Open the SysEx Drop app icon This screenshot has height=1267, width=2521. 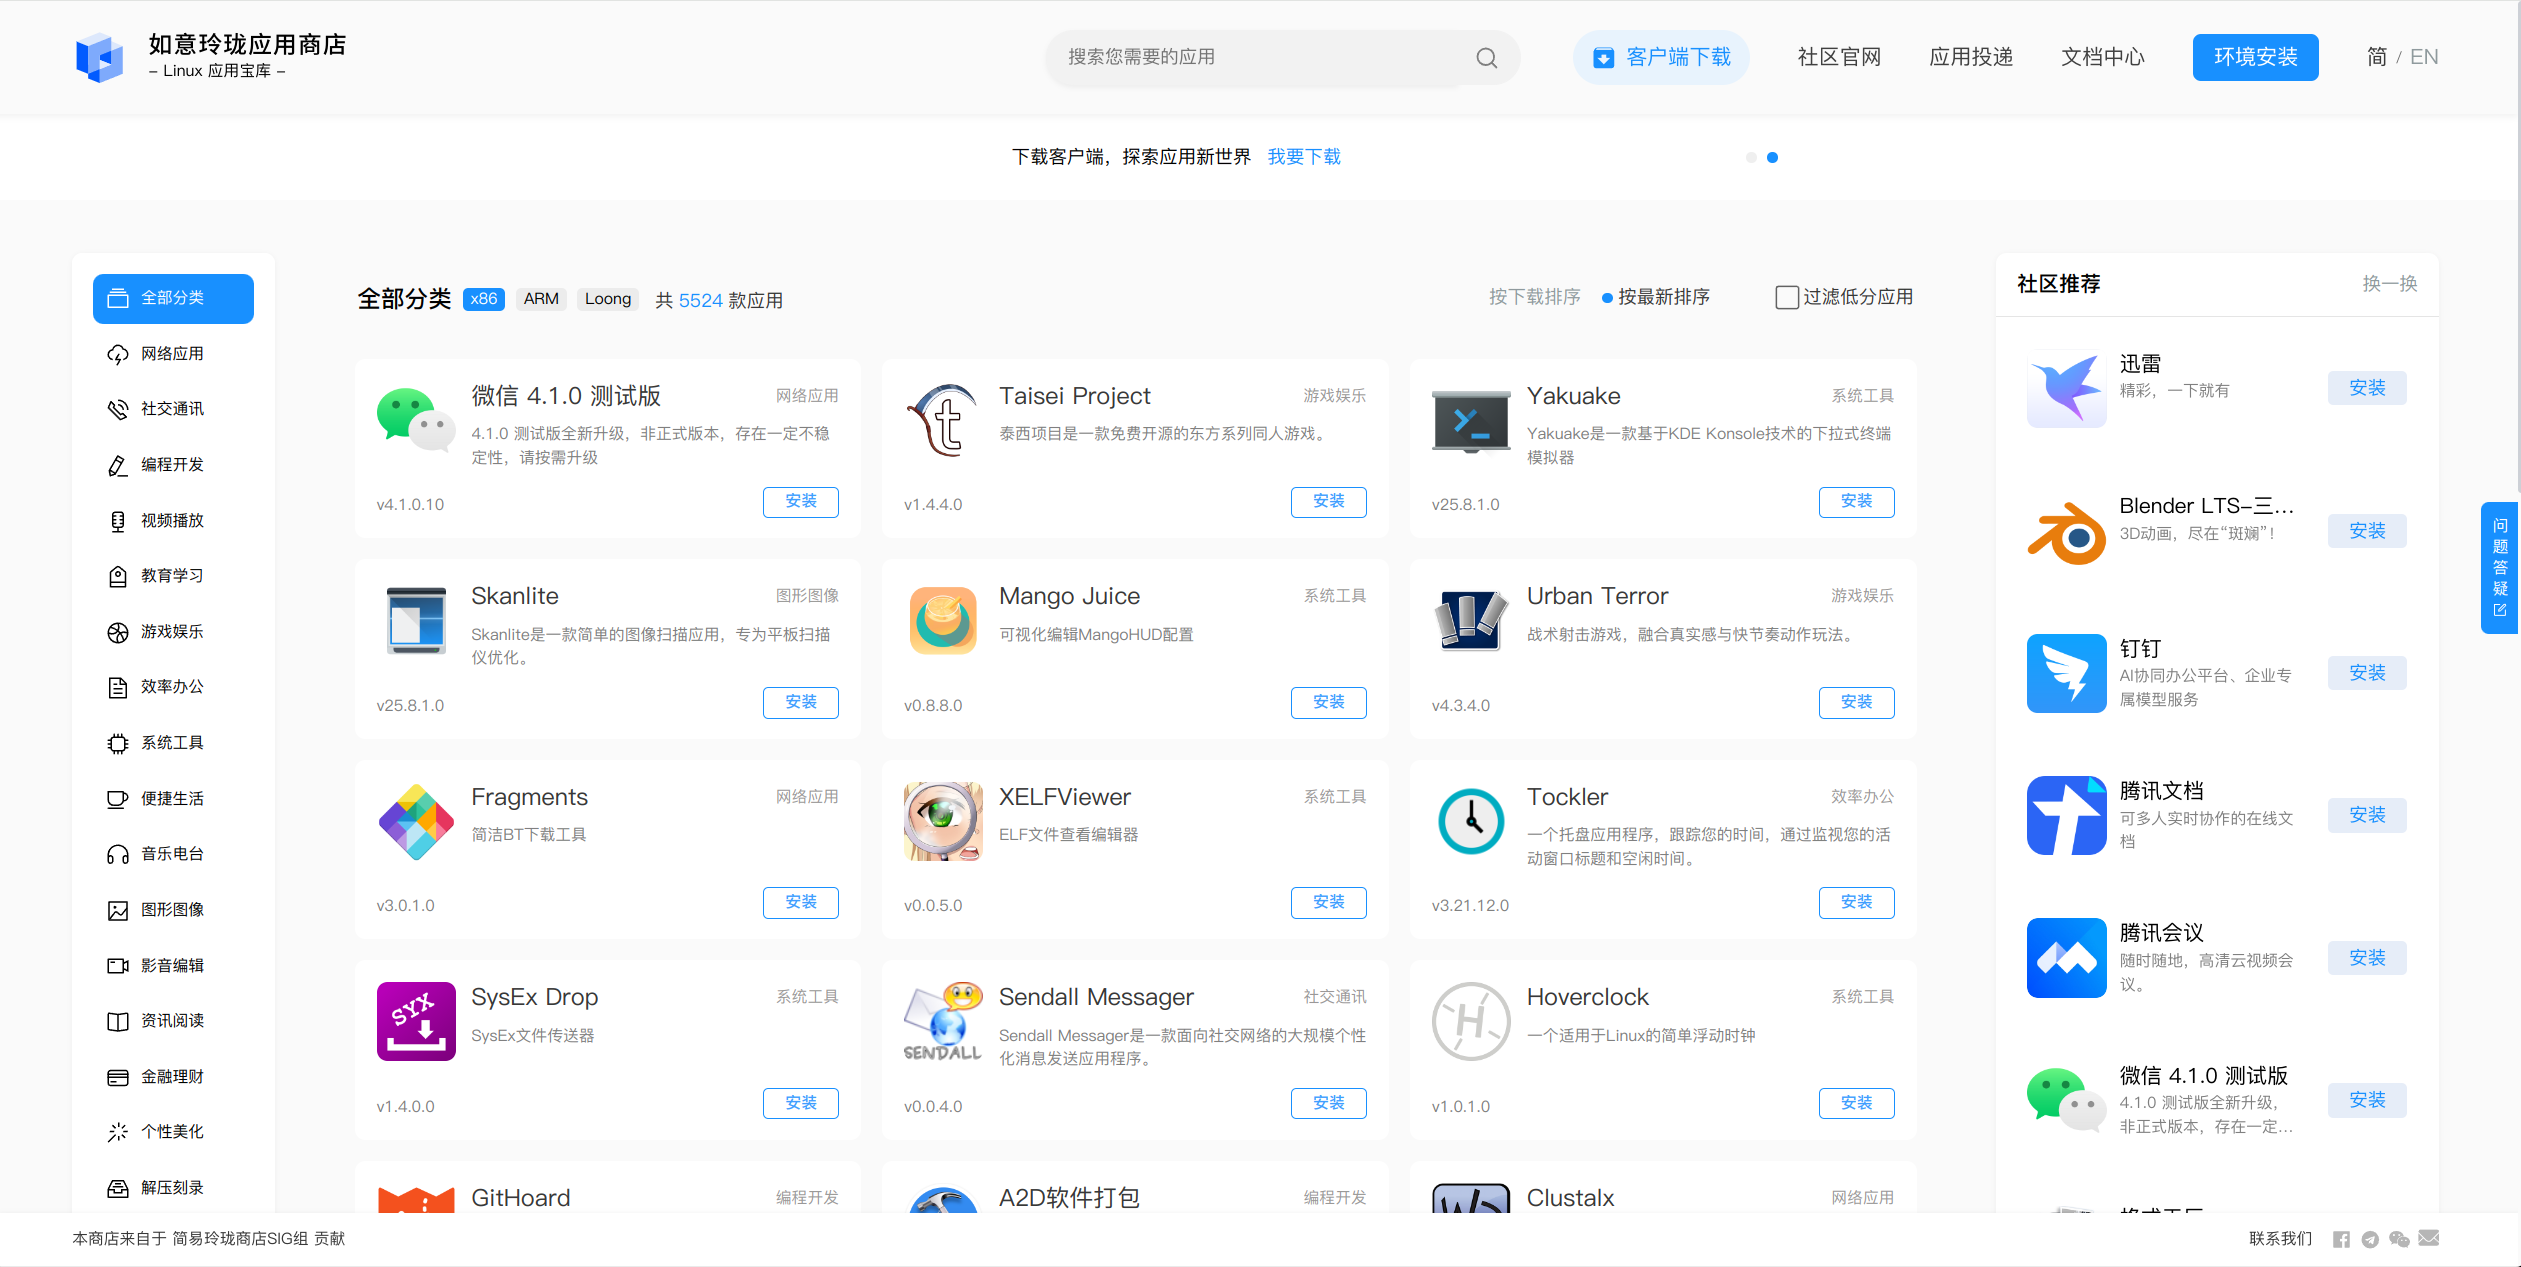(x=416, y=1022)
